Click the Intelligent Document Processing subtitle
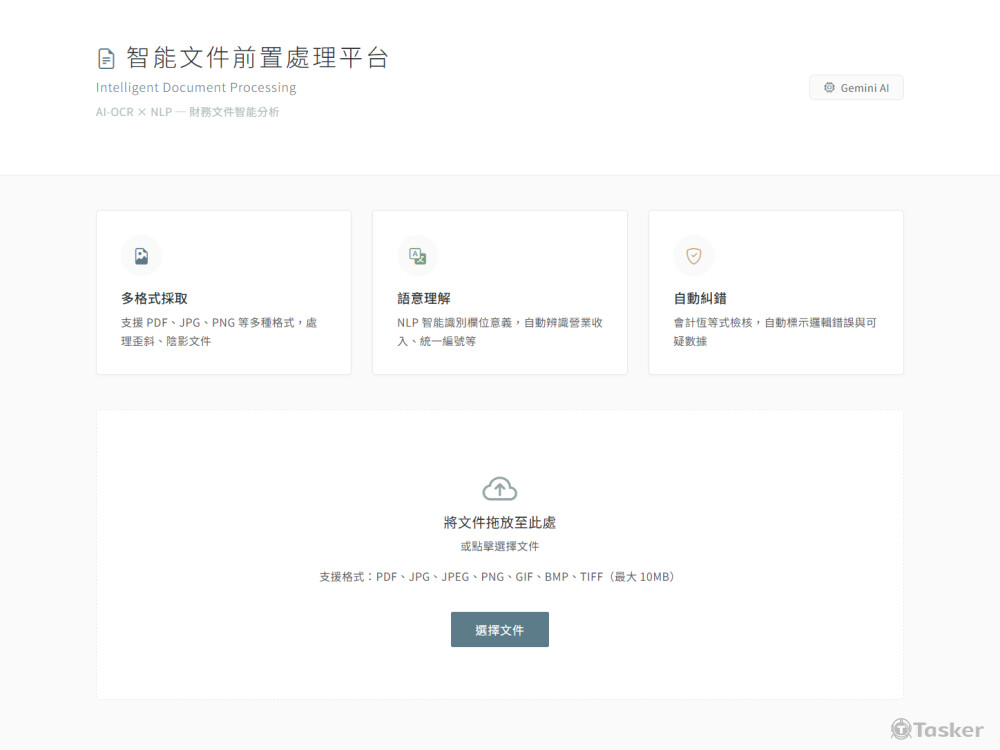Screen dimensions: 1000x750 tap(196, 88)
